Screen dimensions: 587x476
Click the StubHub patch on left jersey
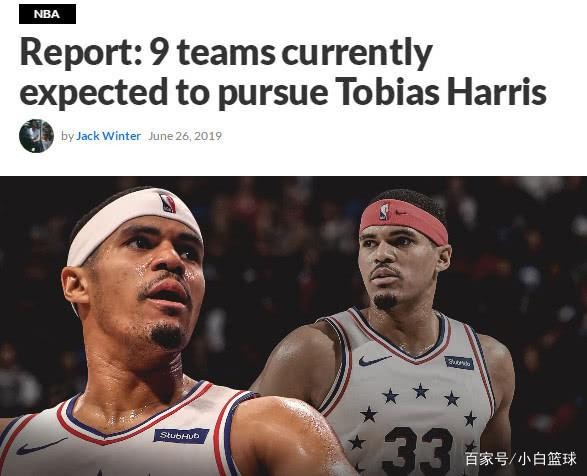click(181, 436)
